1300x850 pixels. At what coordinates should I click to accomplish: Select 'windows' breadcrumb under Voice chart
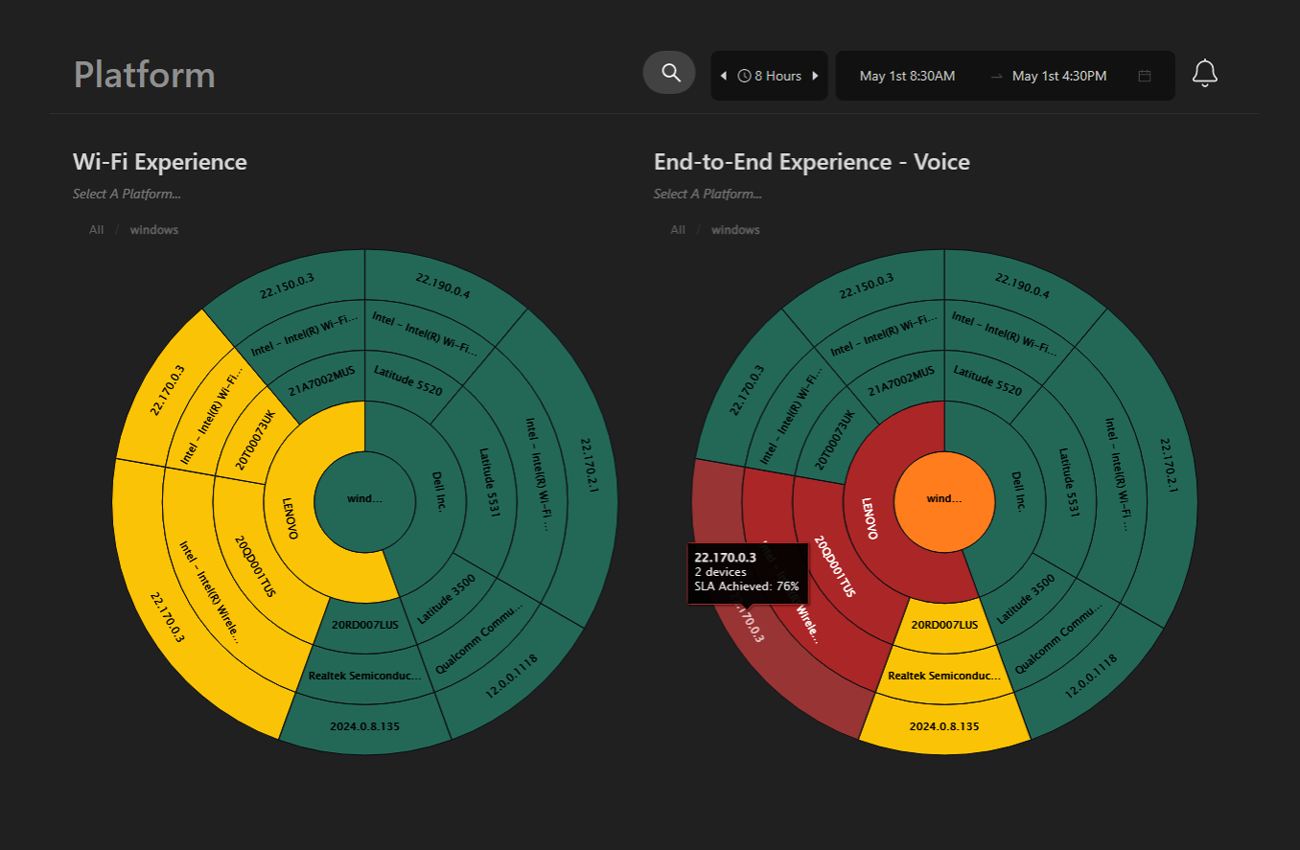[x=735, y=230]
